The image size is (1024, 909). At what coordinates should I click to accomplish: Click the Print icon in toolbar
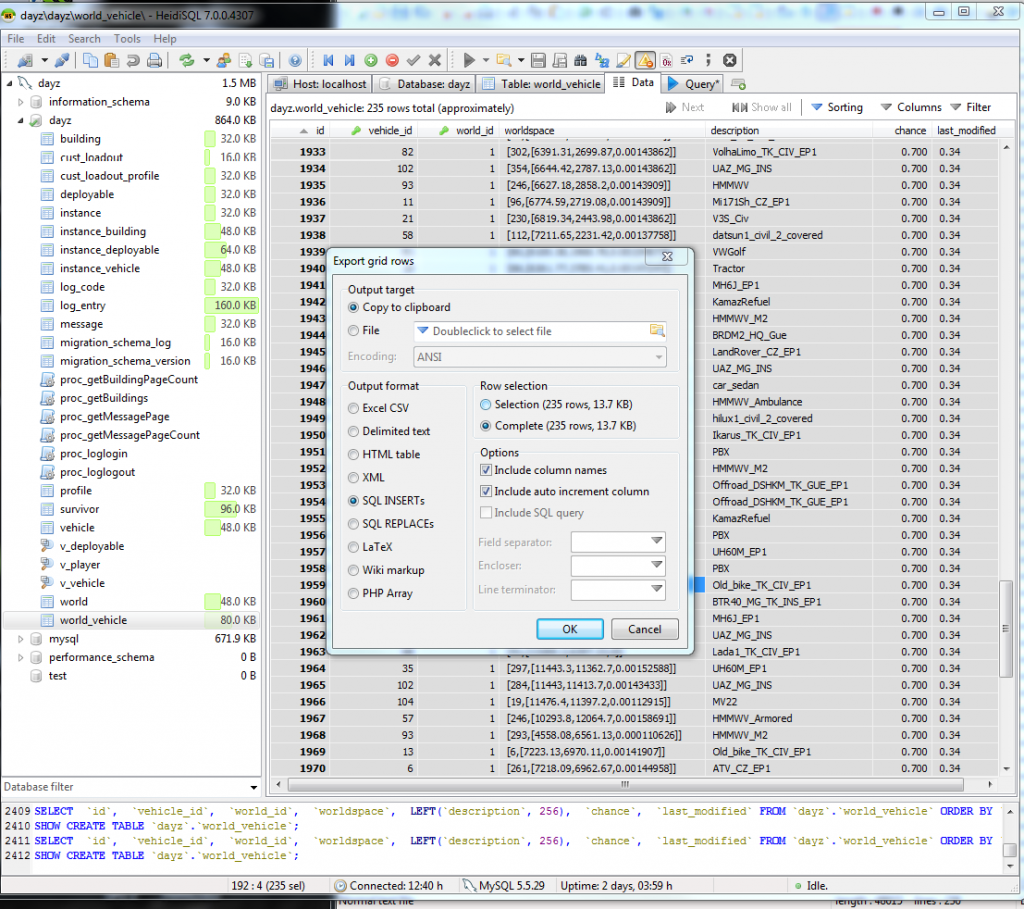coord(155,61)
